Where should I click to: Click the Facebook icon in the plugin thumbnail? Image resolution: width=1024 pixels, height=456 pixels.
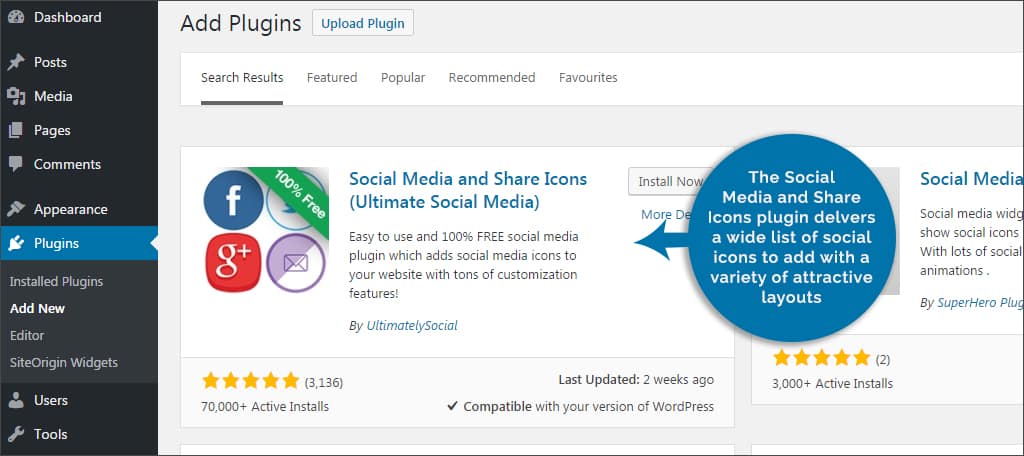point(234,199)
